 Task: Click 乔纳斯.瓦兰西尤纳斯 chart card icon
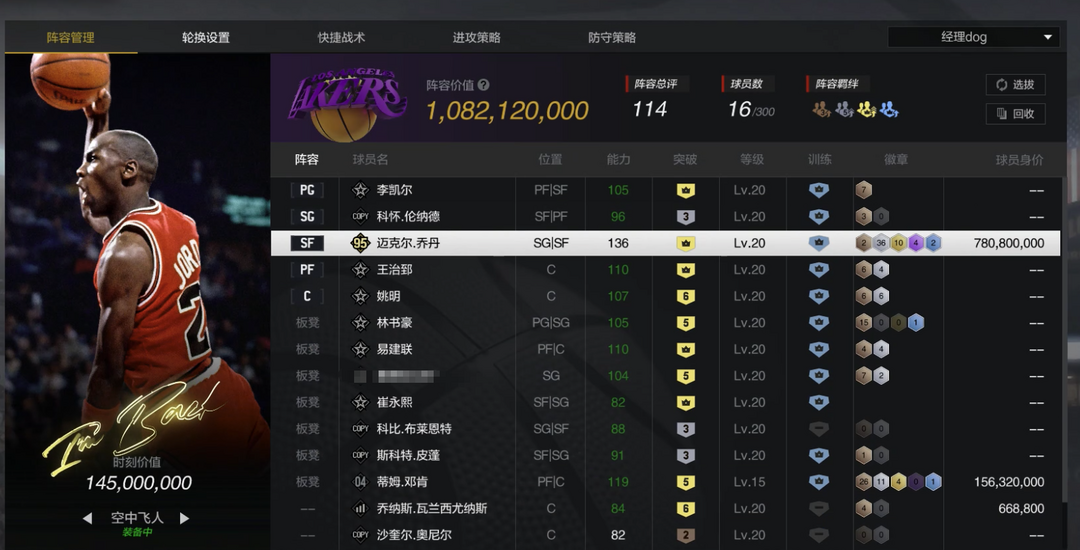[x=360, y=509]
